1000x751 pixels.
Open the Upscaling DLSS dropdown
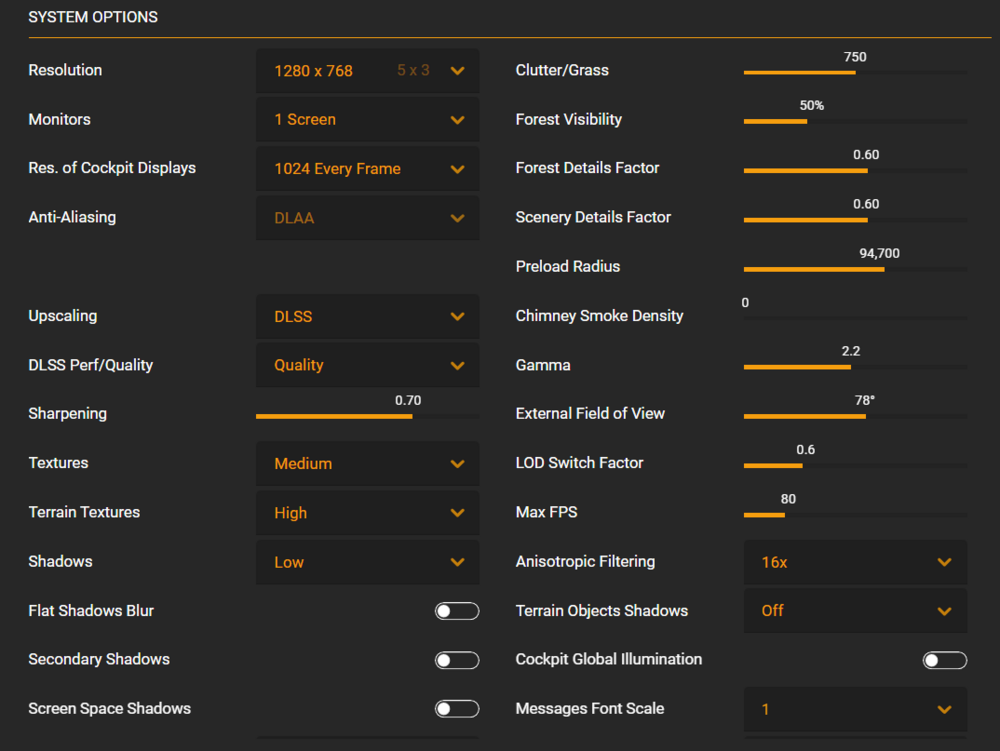pyautogui.click(x=367, y=316)
